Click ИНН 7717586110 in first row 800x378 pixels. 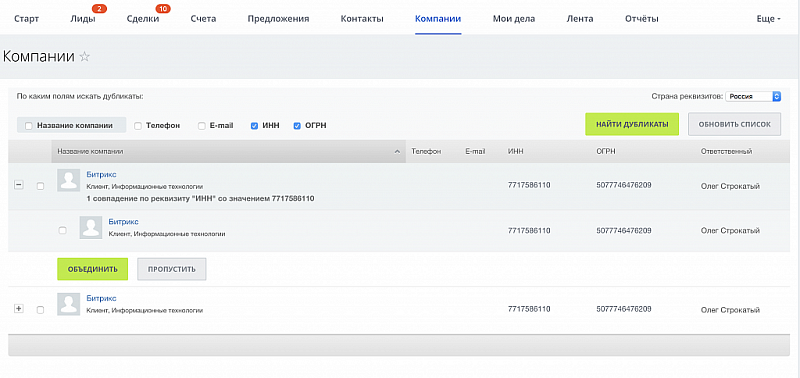529,186
